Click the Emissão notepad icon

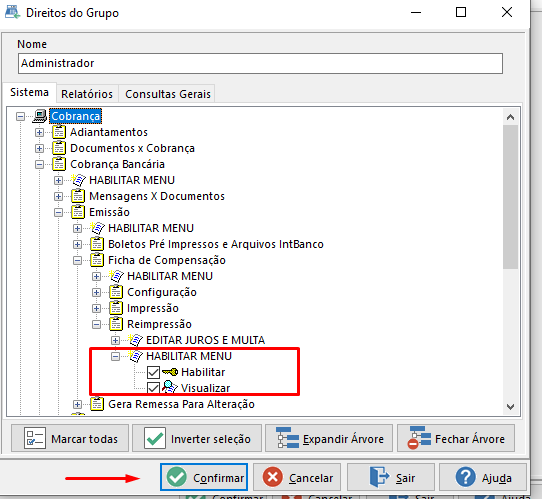click(x=78, y=212)
